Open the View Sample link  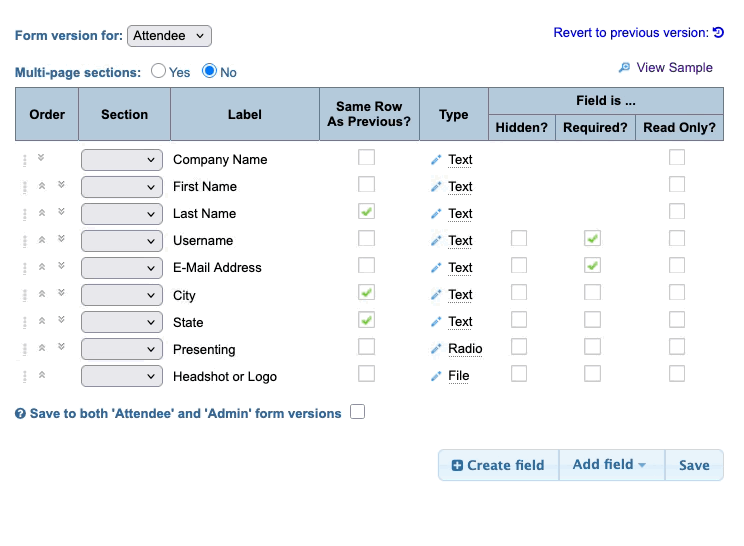(674, 68)
